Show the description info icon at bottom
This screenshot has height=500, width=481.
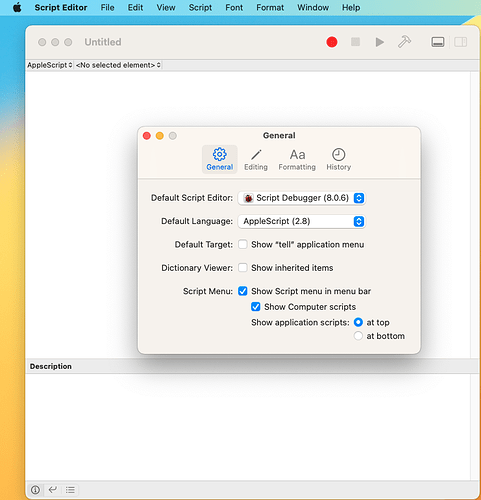(x=35, y=490)
